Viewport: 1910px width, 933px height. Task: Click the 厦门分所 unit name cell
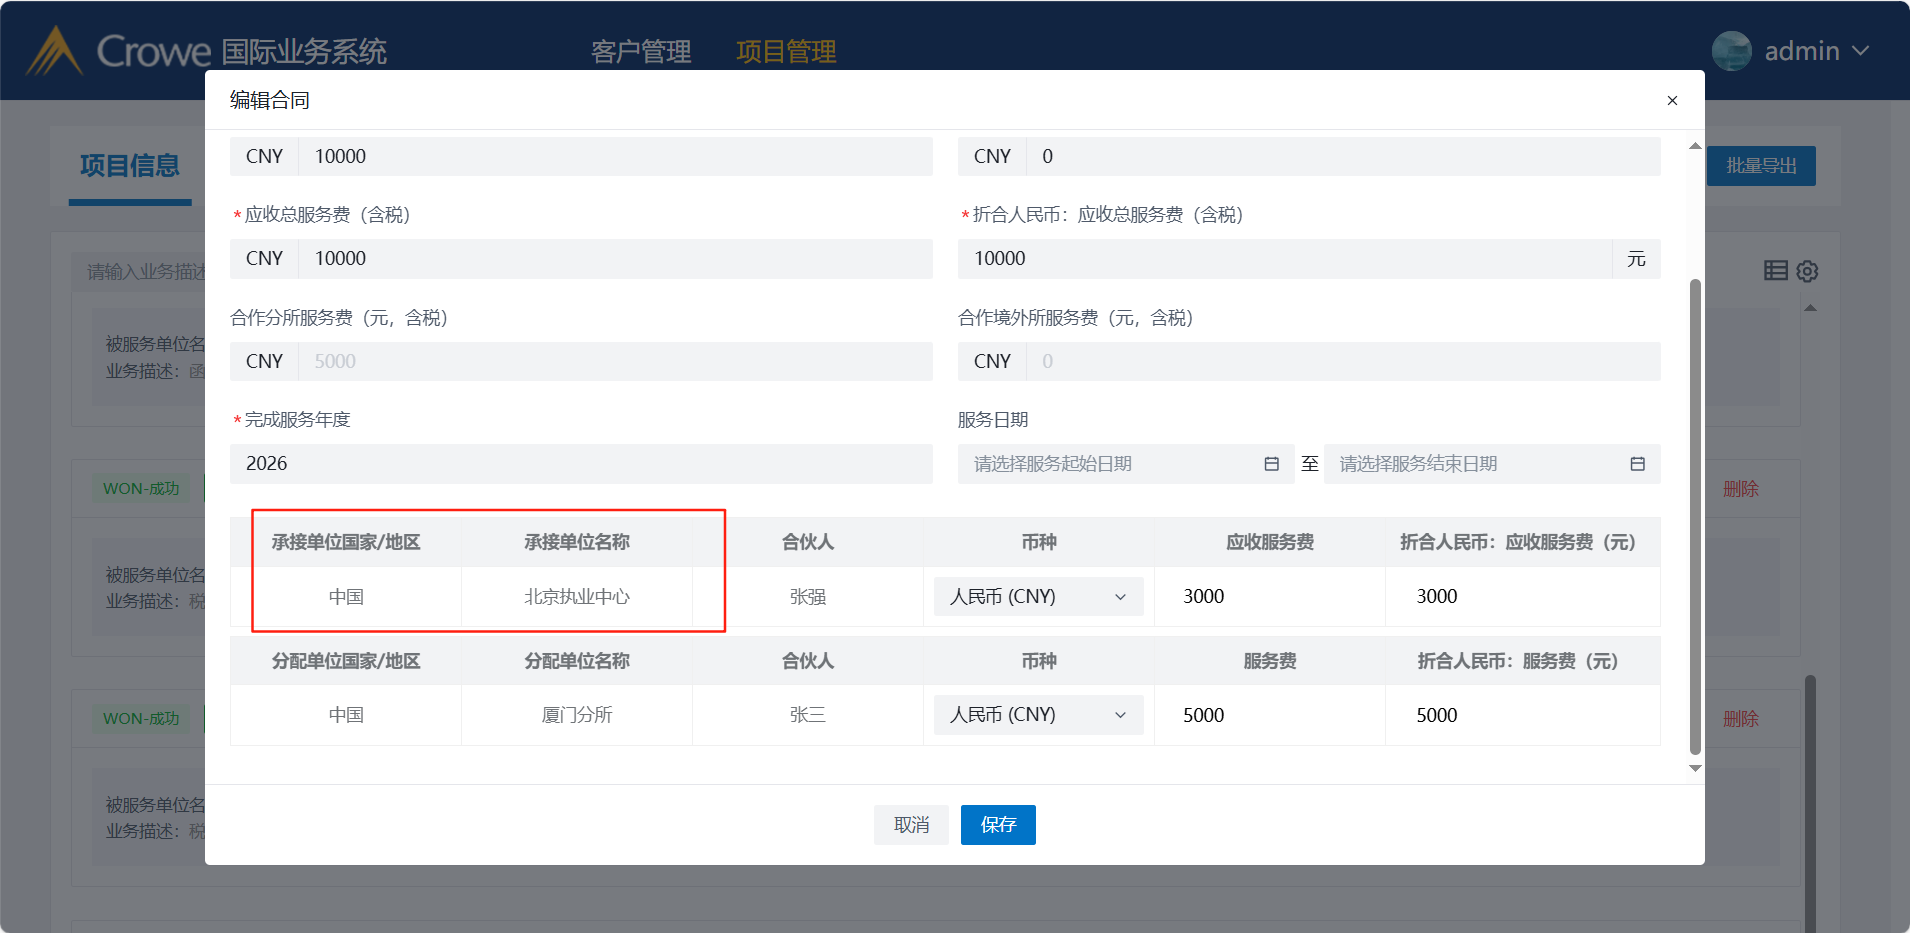pyautogui.click(x=577, y=715)
